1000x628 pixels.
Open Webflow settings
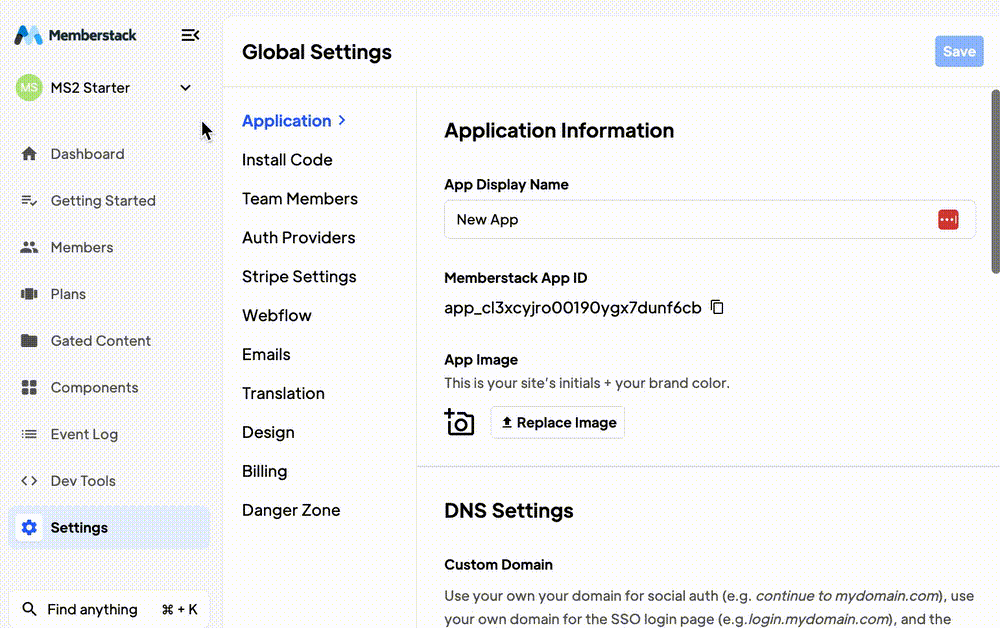pyautogui.click(x=277, y=315)
